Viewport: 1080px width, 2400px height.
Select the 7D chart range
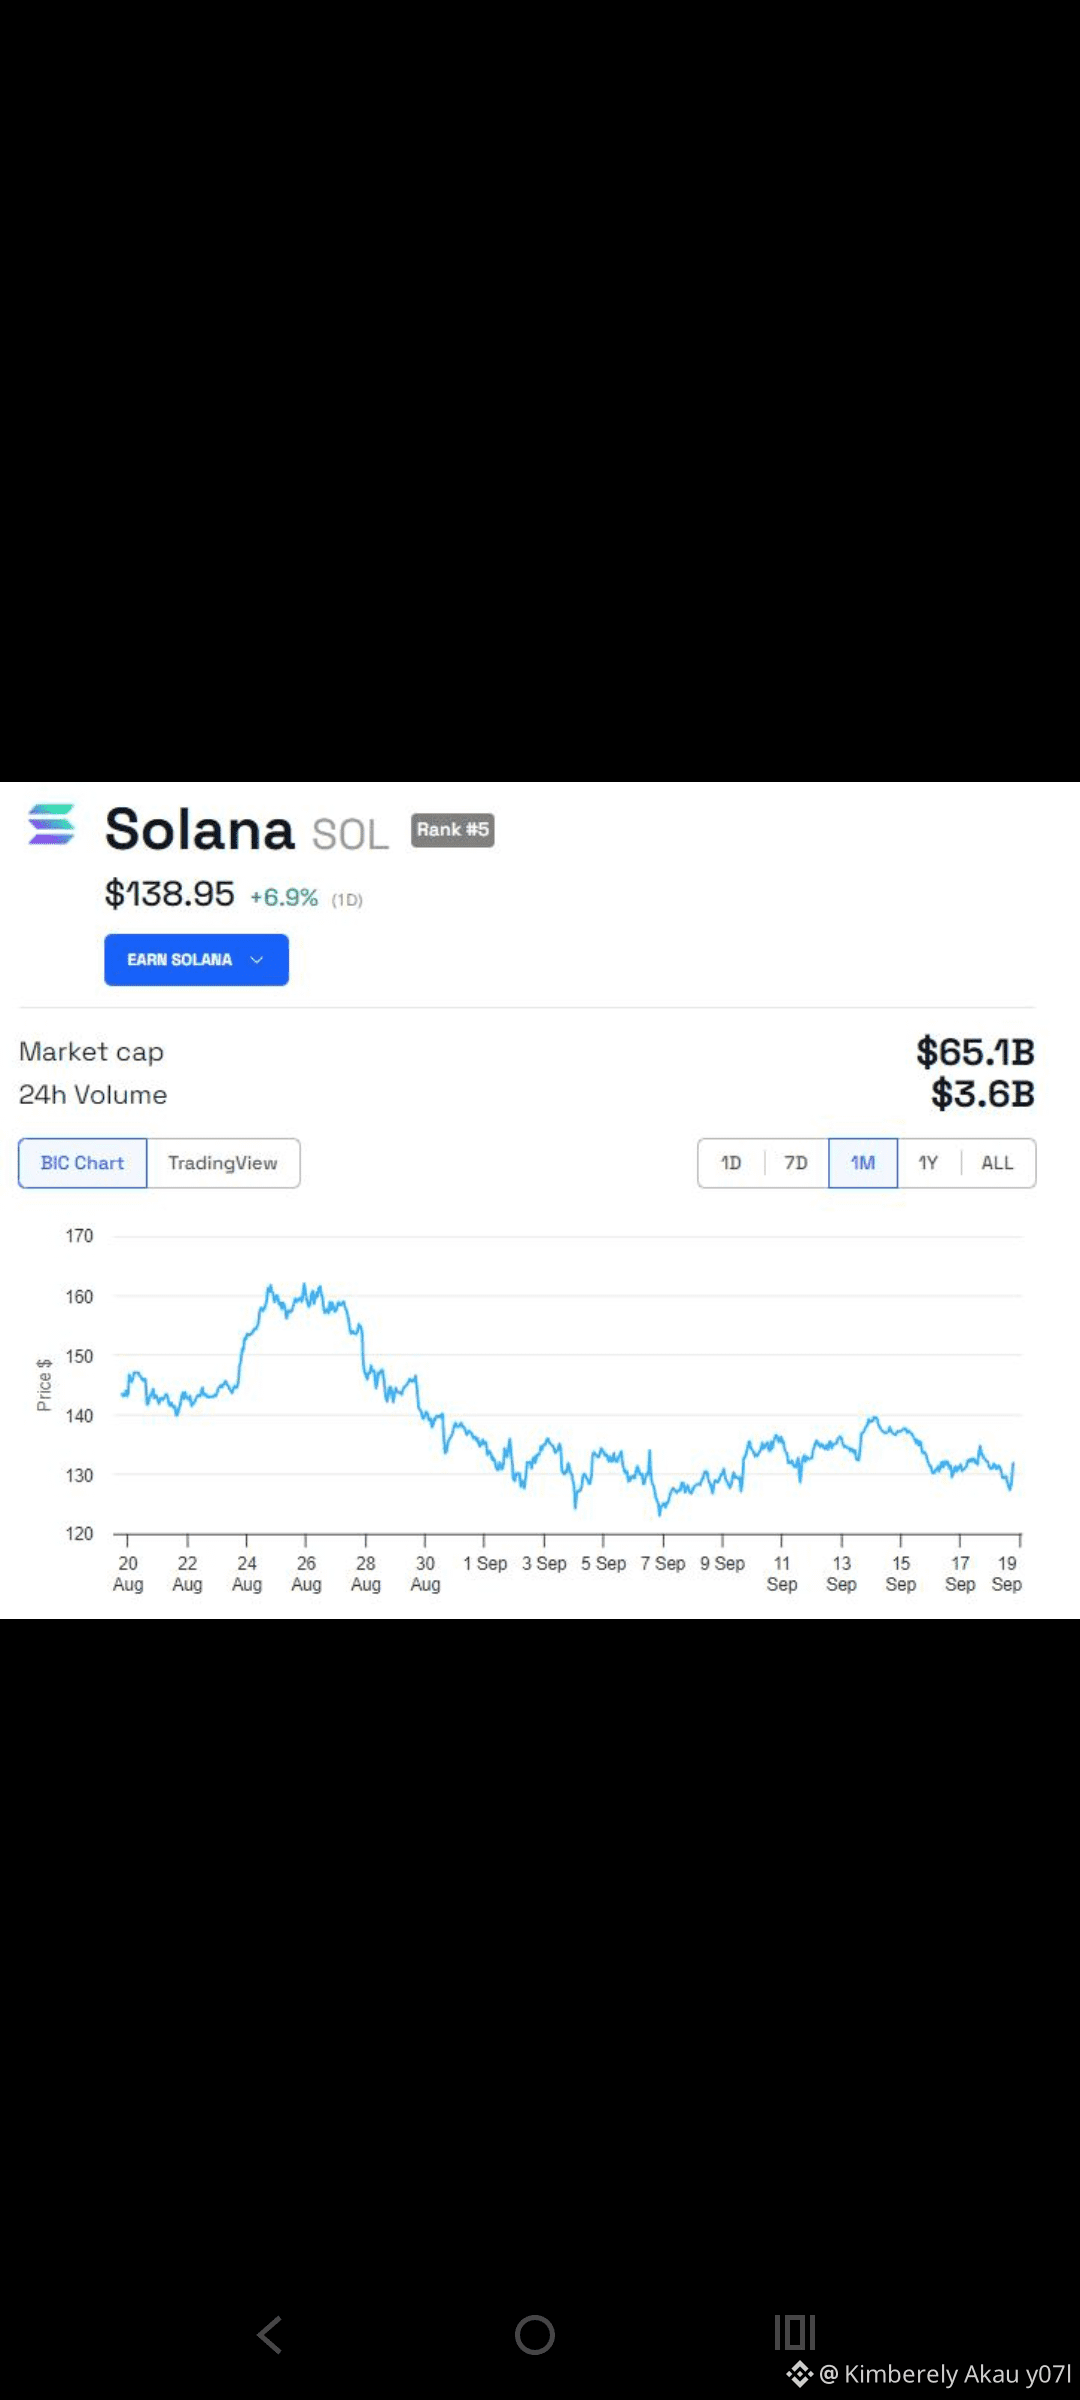(x=796, y=1163)
